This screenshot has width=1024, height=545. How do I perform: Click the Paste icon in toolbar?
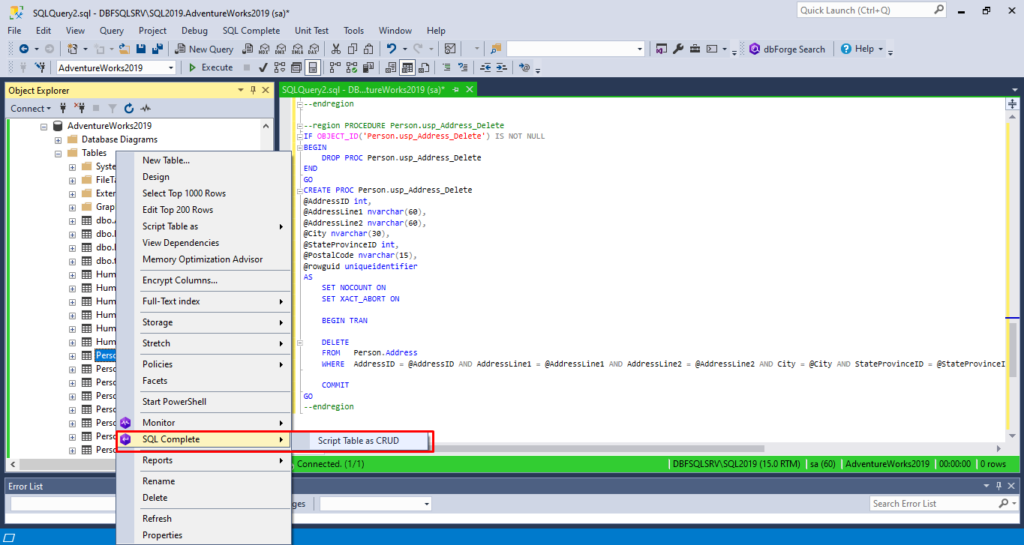tap(369, 49)
